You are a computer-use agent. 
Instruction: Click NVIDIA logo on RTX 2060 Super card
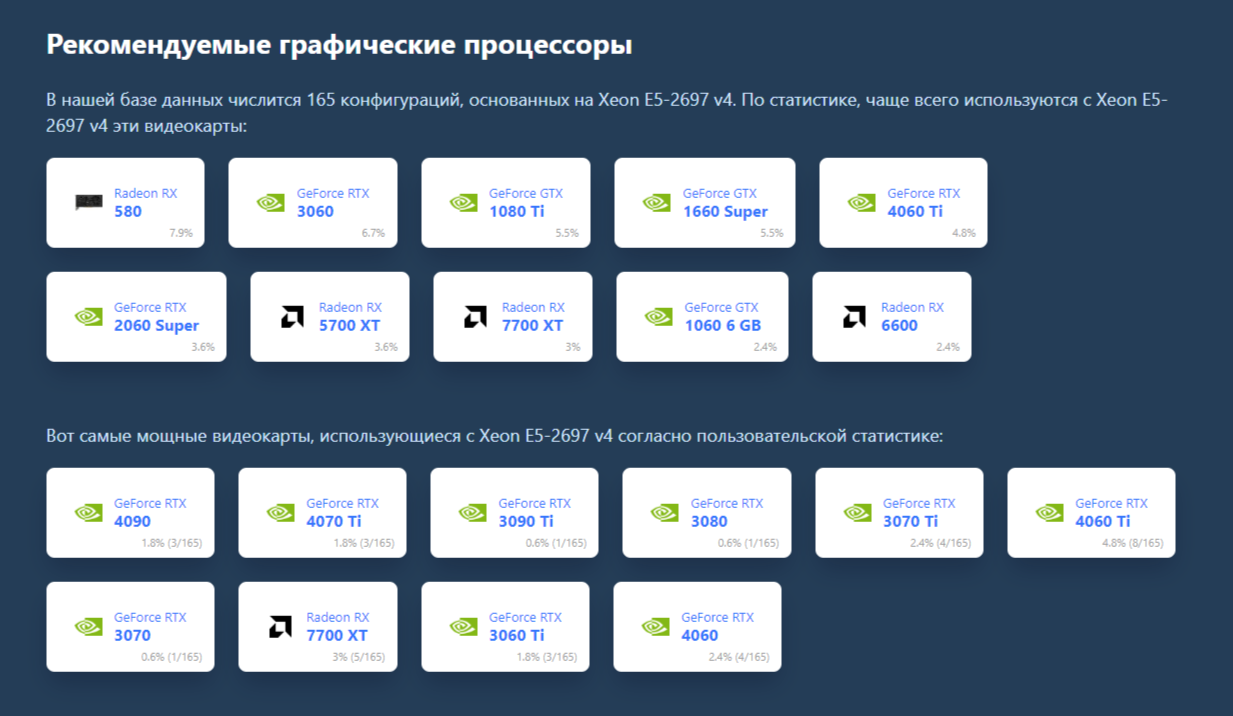[x=89, y=316]
